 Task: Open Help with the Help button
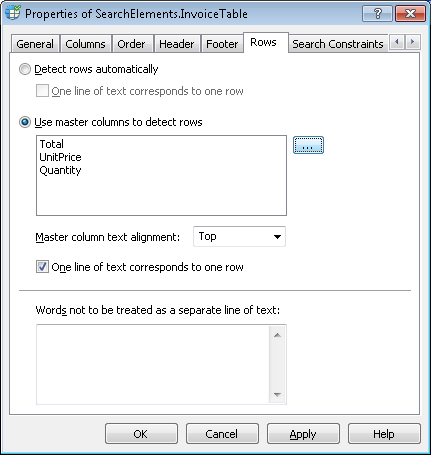click(x=384, y=434)
